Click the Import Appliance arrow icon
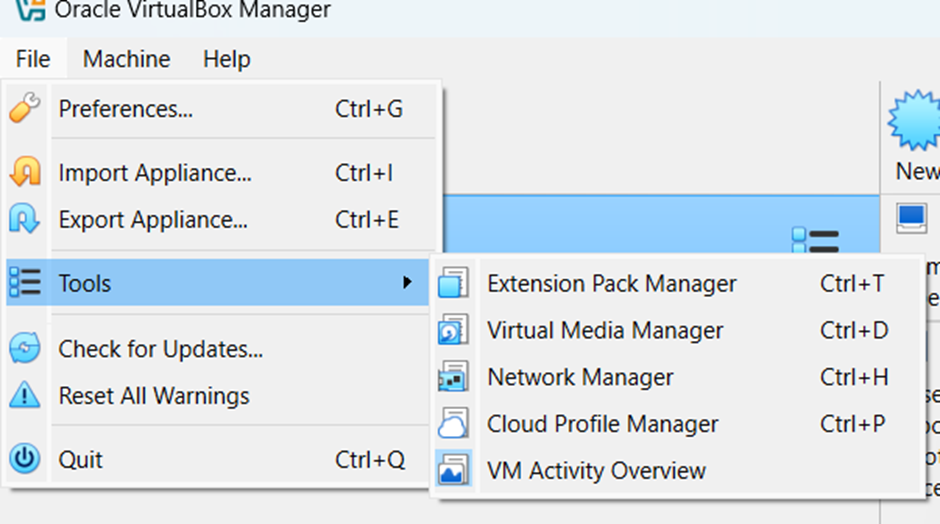This screenshot has height=524, width=940. (x=25, y=171)
